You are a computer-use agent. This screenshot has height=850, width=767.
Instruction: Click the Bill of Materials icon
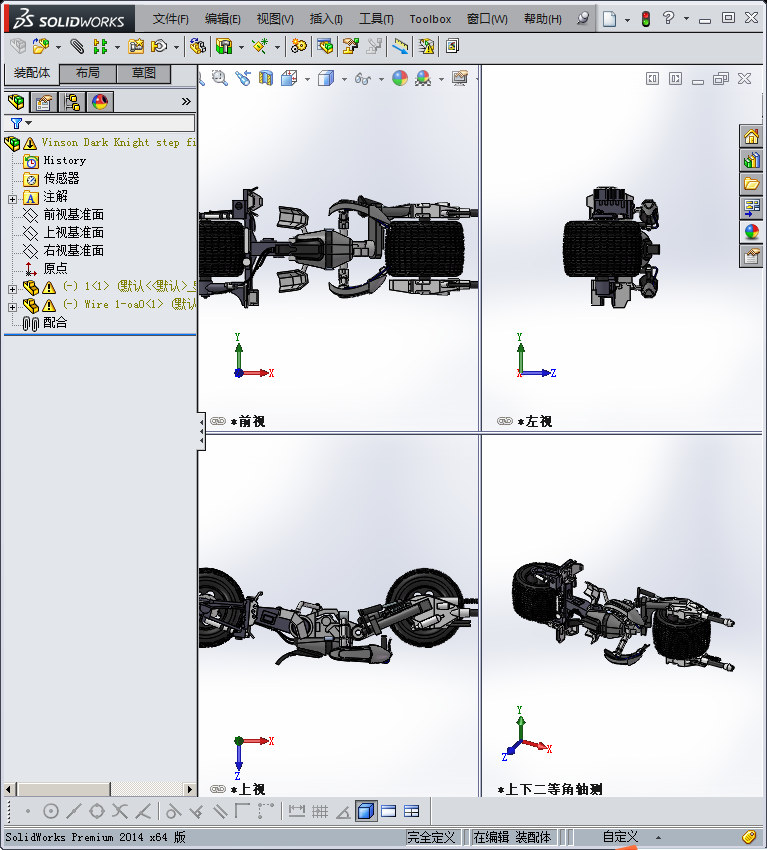pos(325,47)
